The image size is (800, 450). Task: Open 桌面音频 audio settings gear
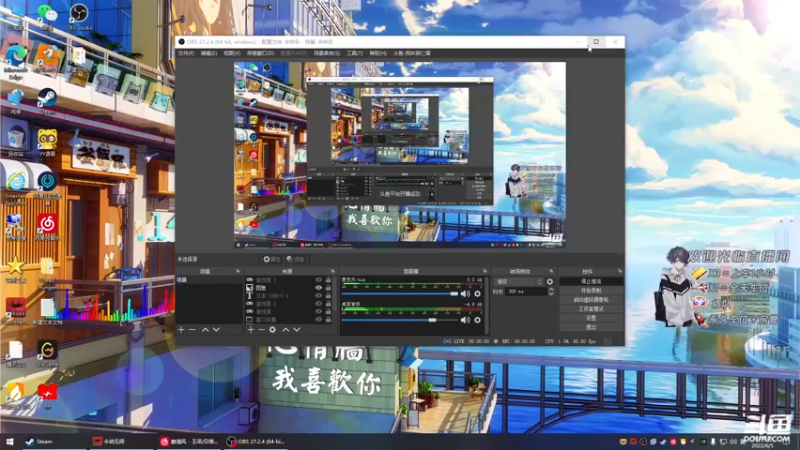(478, 320)
